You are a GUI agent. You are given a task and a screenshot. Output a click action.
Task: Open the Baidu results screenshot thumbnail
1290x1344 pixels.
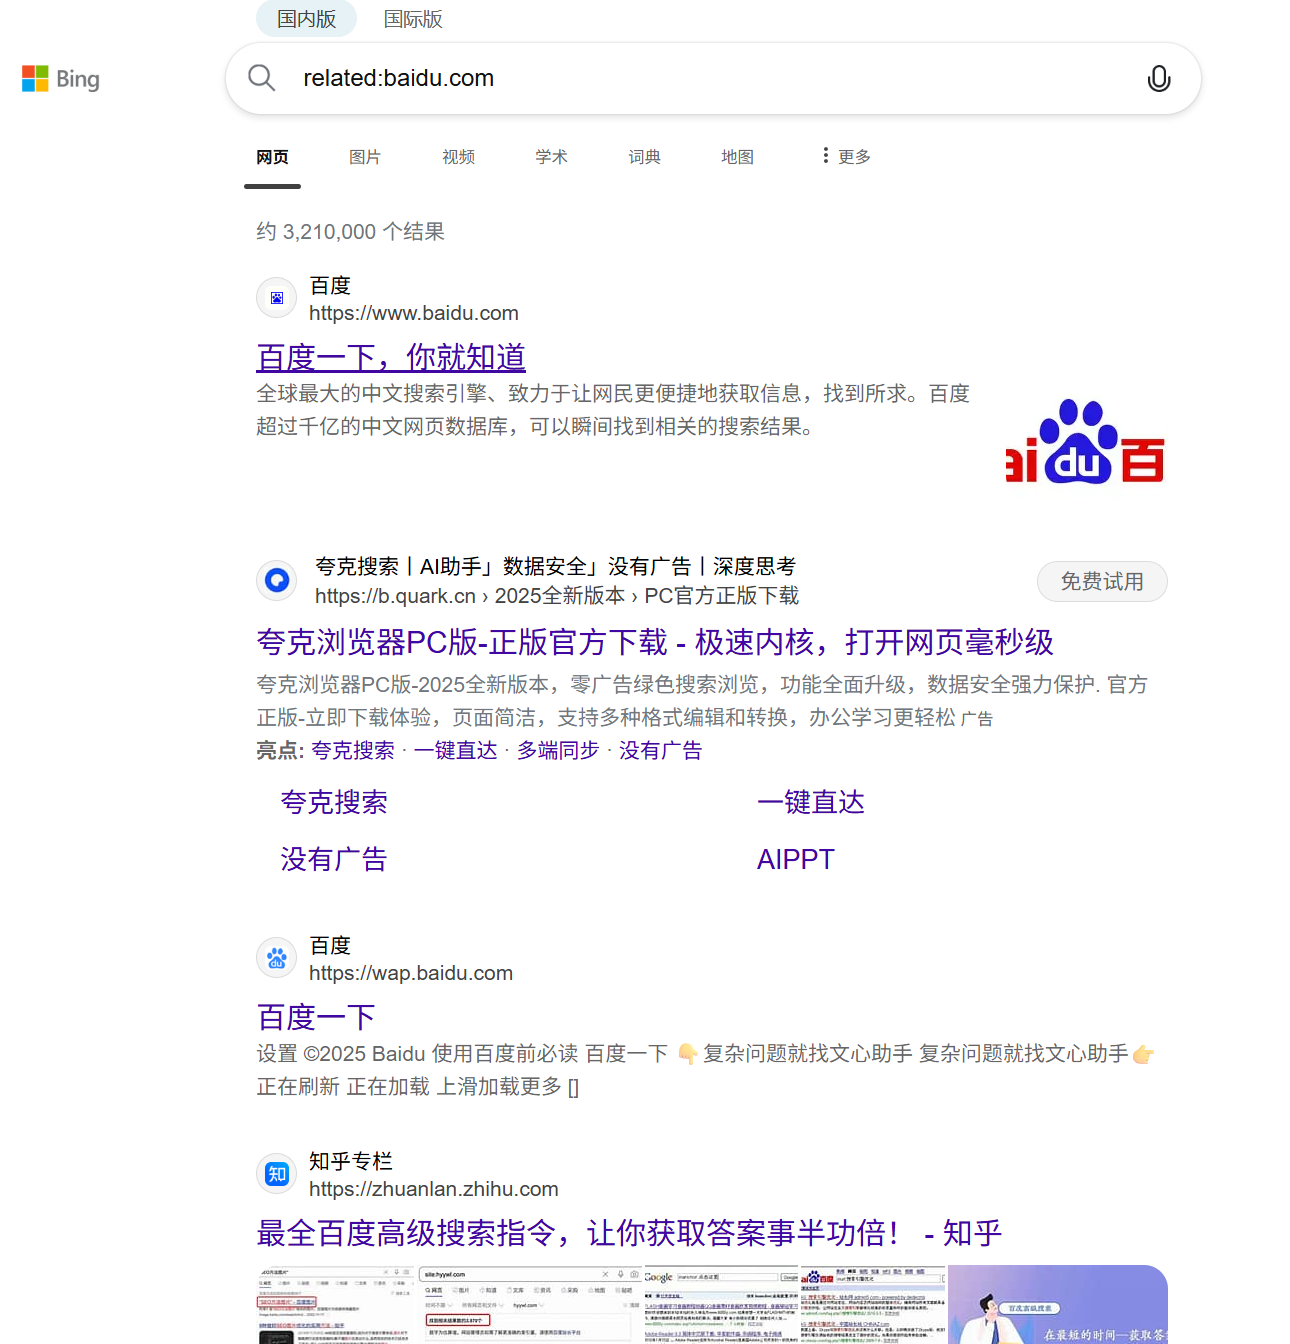click(x=873, y=1305)
